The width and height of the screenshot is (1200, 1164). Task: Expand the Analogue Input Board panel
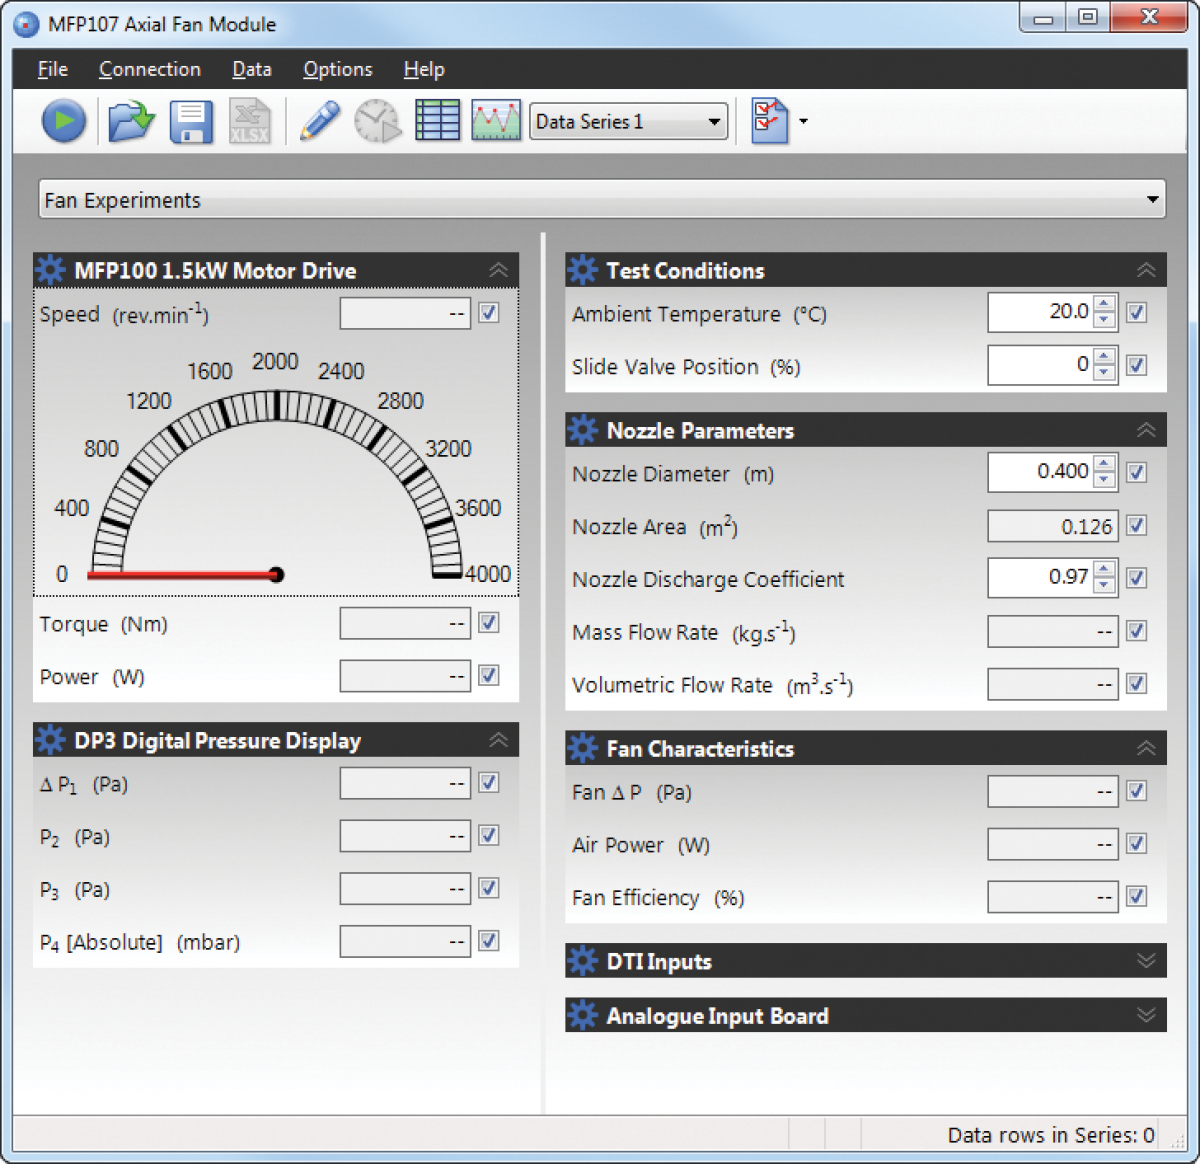(1146, 1015)
